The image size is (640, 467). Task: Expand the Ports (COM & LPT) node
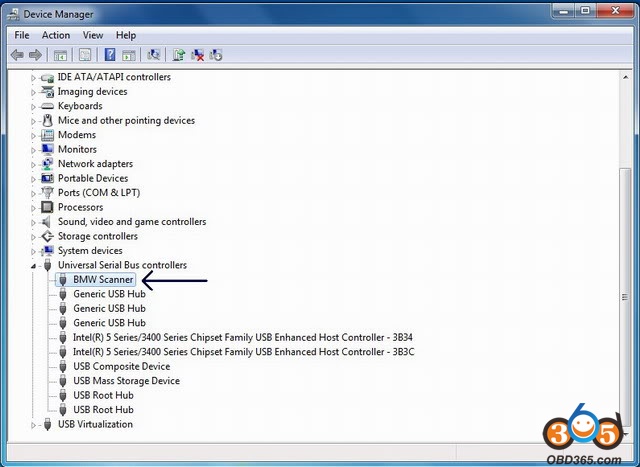tap(33, 193)
